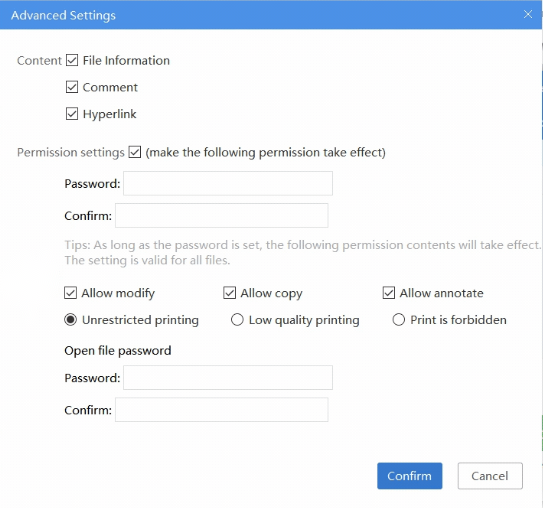Click the Print is forbidden label
This screenshot has height=508, width=543.
458,320
